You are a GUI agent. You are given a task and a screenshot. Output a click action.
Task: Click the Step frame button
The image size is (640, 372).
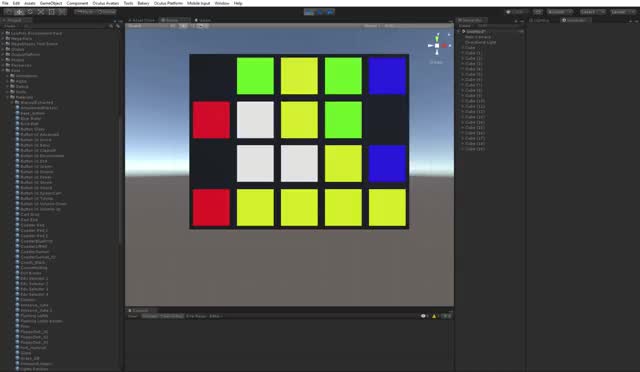pyautogui.click(x=330, y=12)
